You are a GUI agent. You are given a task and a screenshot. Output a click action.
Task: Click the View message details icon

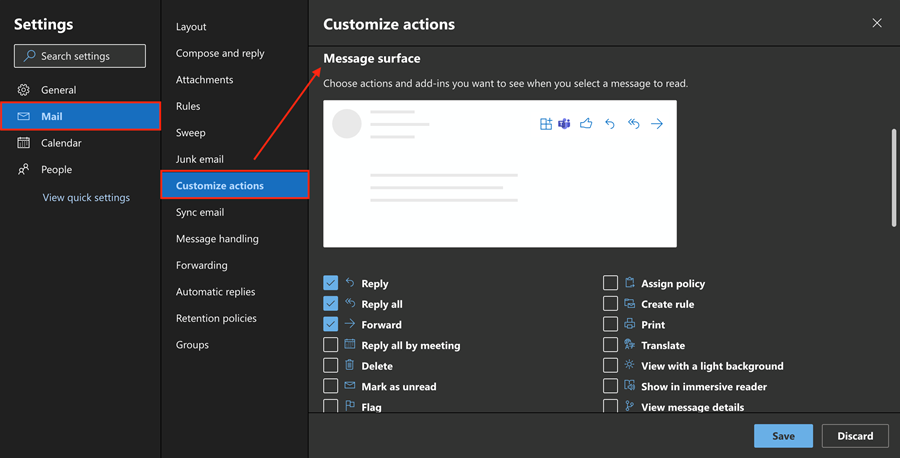(x=630, y=406)
